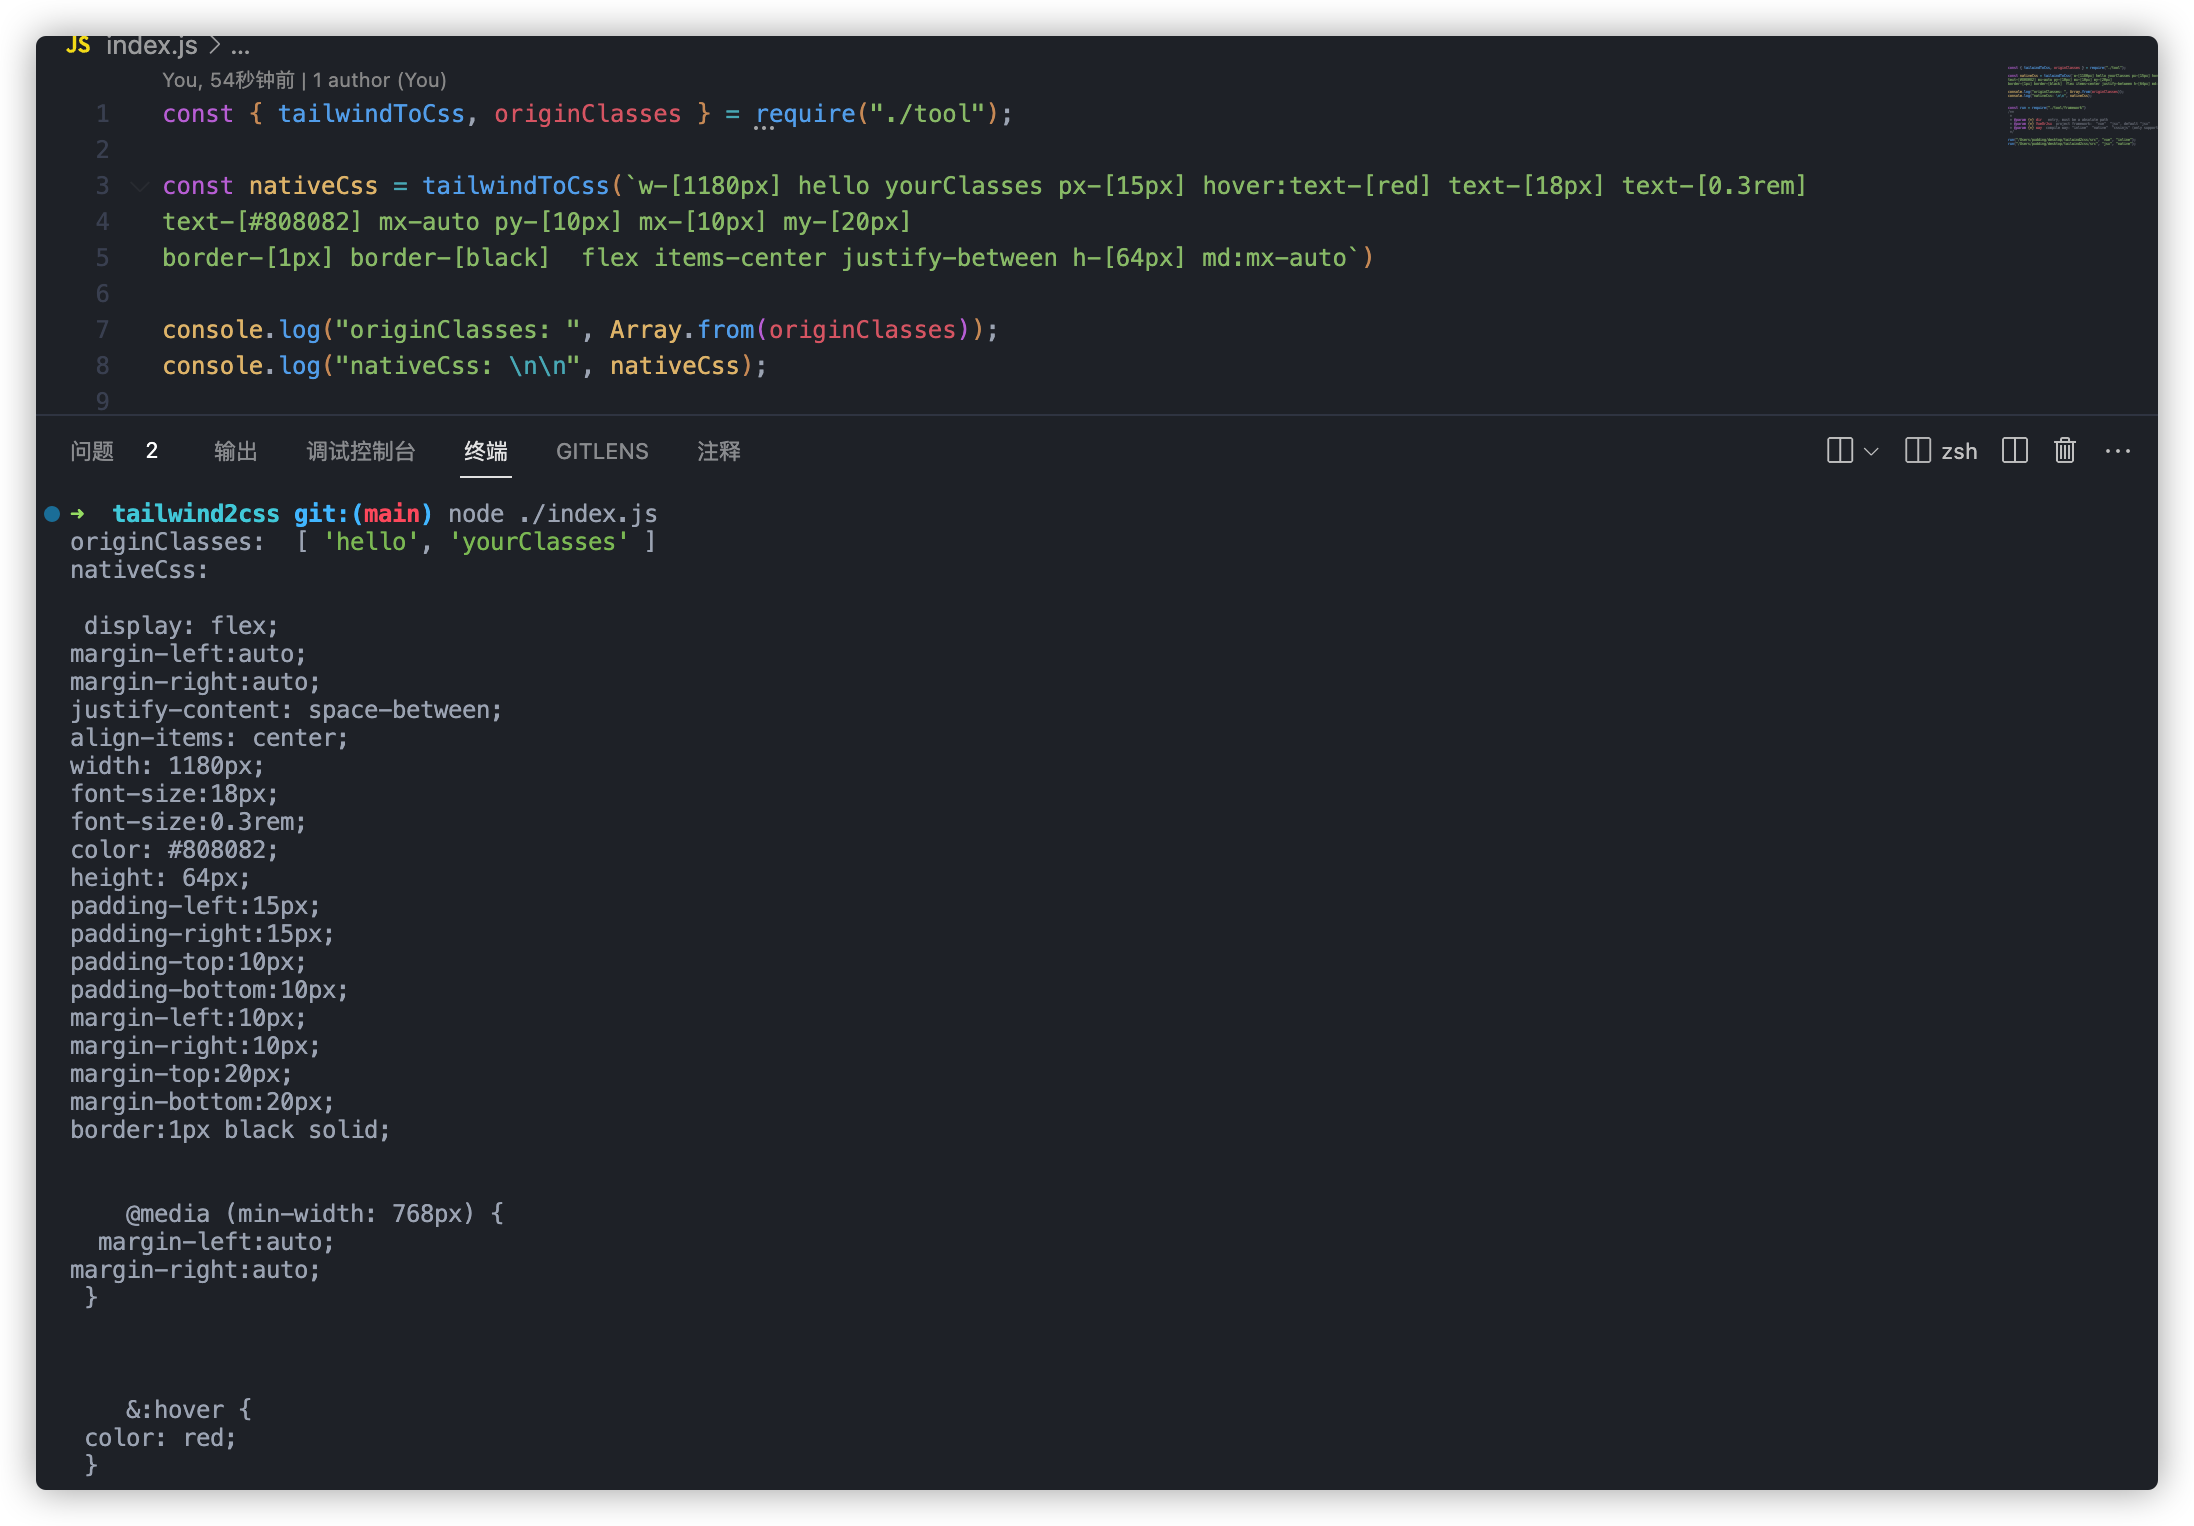Switch to the 问题 problems tab

(x=93, y=451)
